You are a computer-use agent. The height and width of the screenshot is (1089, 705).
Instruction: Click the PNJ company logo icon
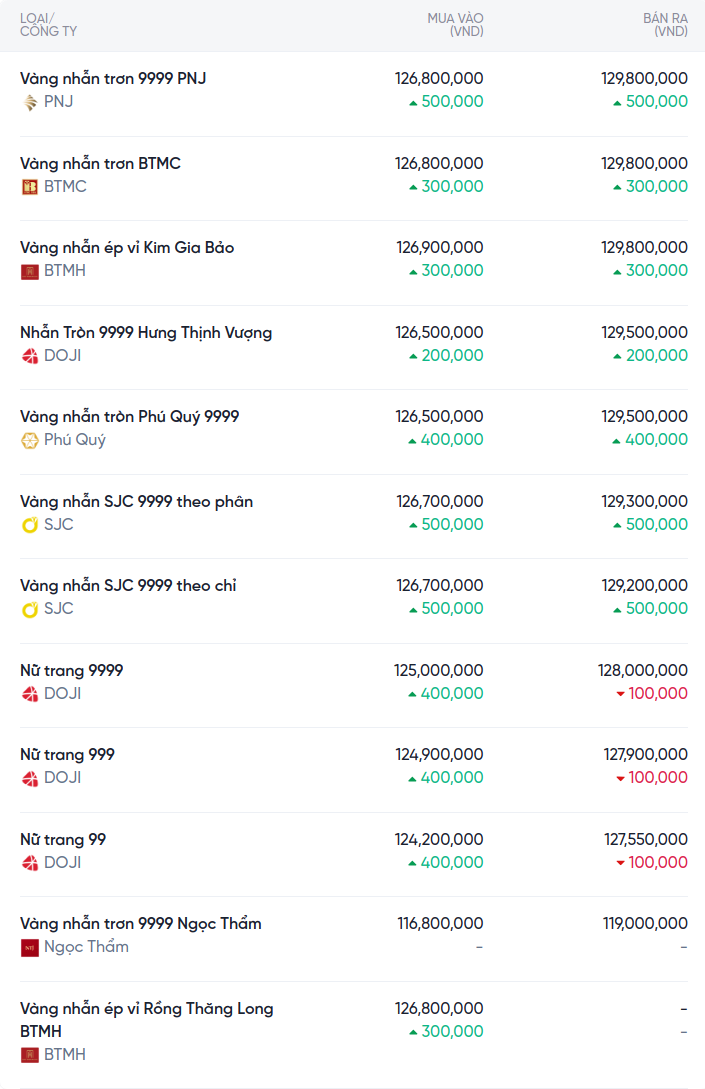[30, 102]
